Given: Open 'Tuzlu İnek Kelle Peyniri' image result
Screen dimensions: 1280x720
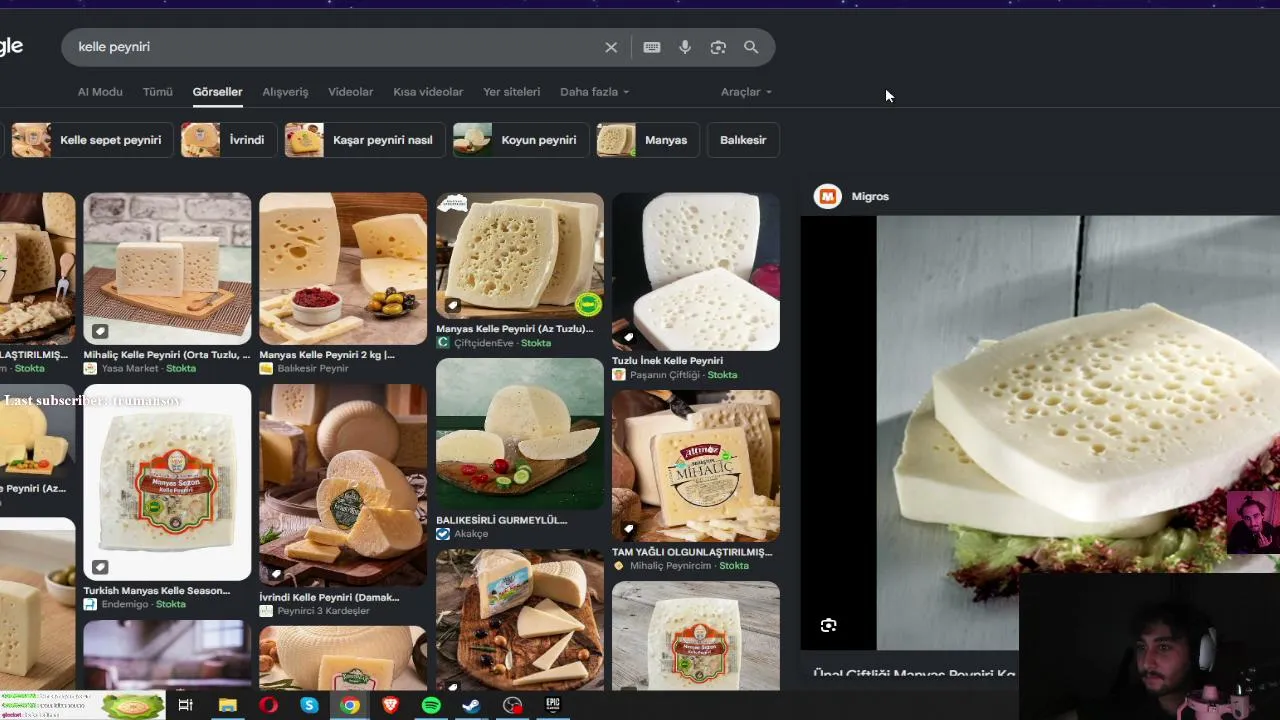Looking at the screenshot, I should [x=696, y=272].
